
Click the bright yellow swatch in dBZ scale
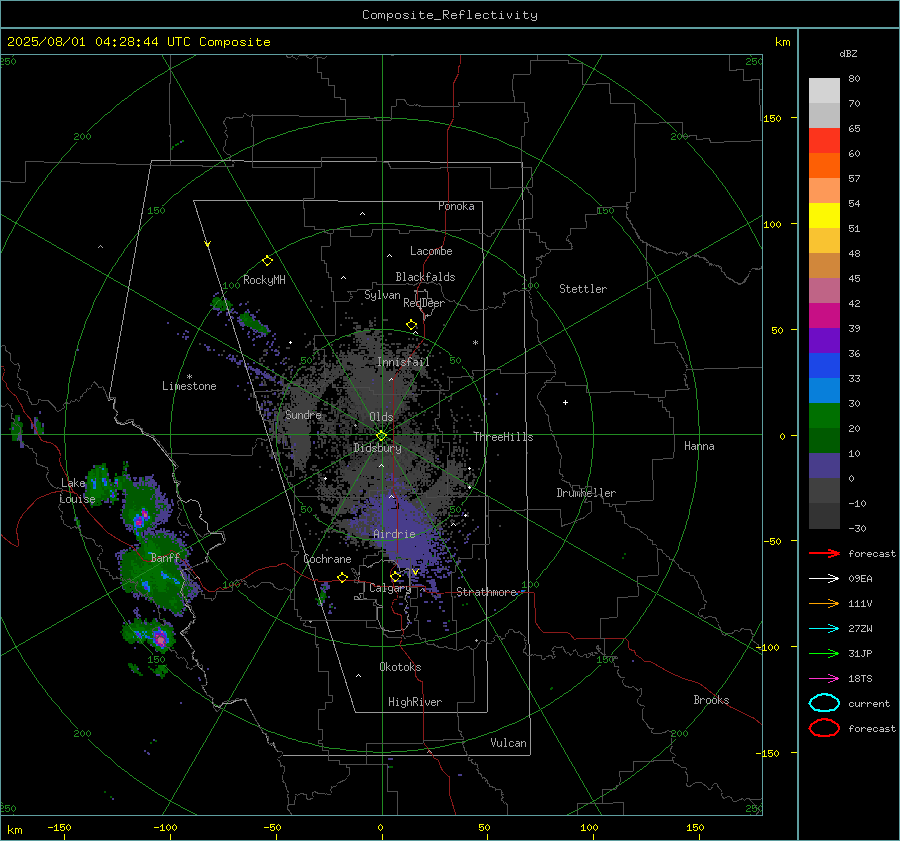[824, 215]
